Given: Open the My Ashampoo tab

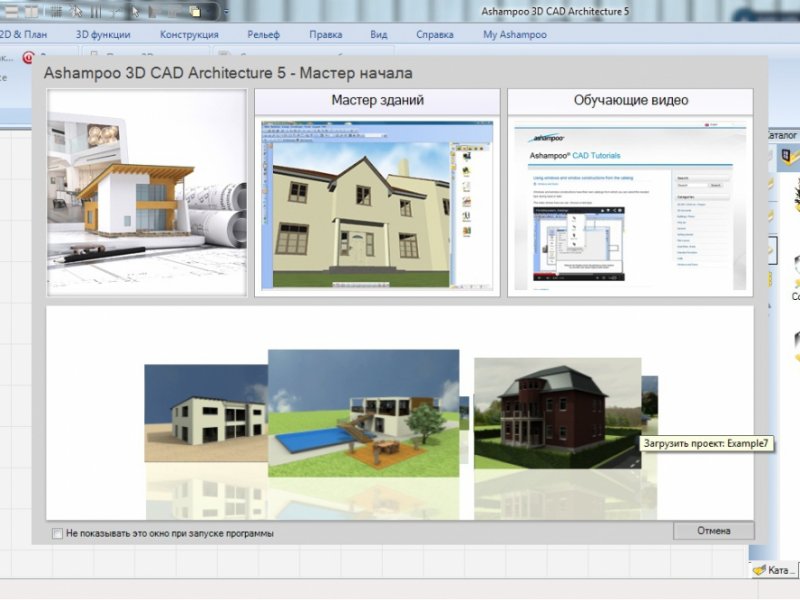Looking at the screenshot, I should pos(515,35).
